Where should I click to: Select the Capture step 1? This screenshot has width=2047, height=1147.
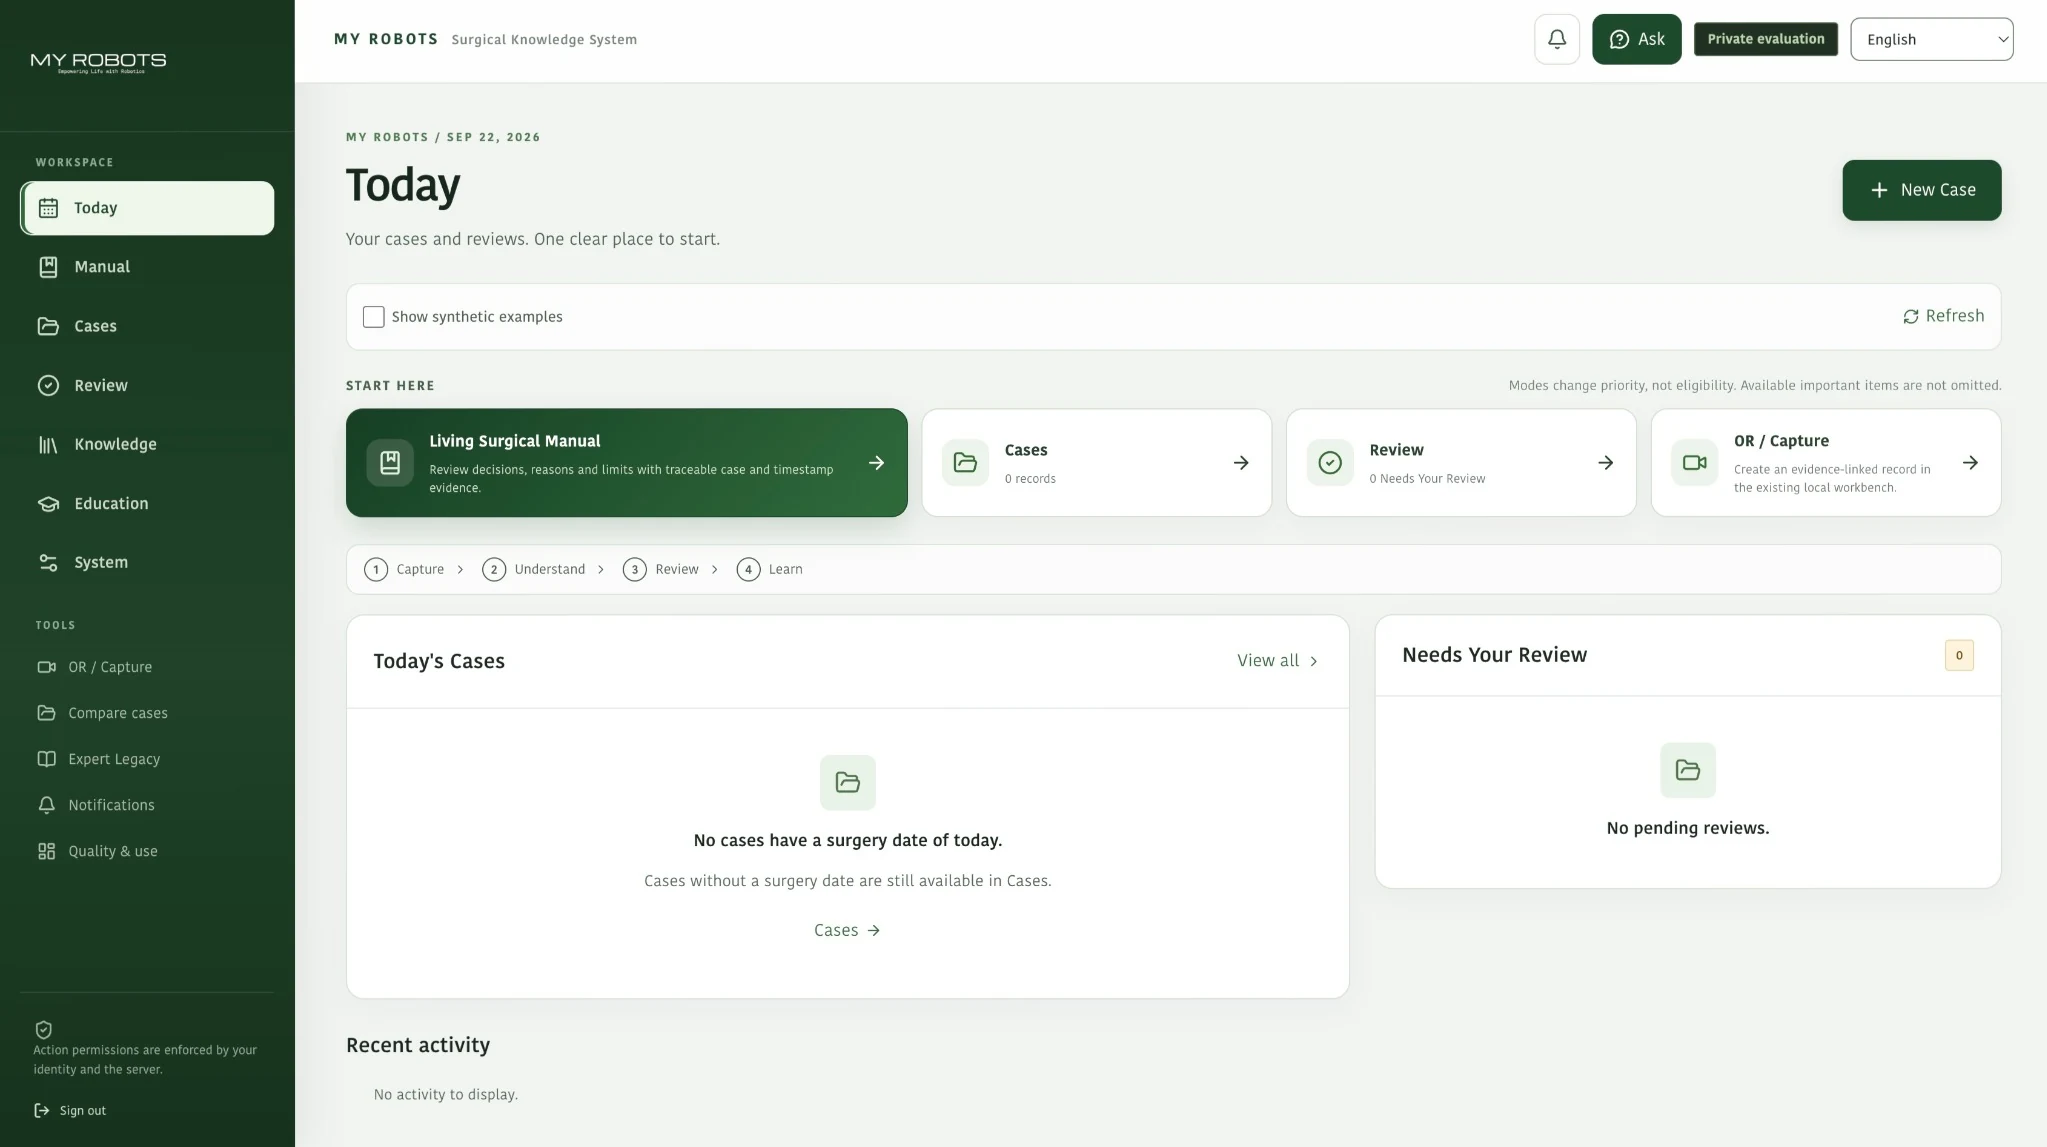point(405,569)
